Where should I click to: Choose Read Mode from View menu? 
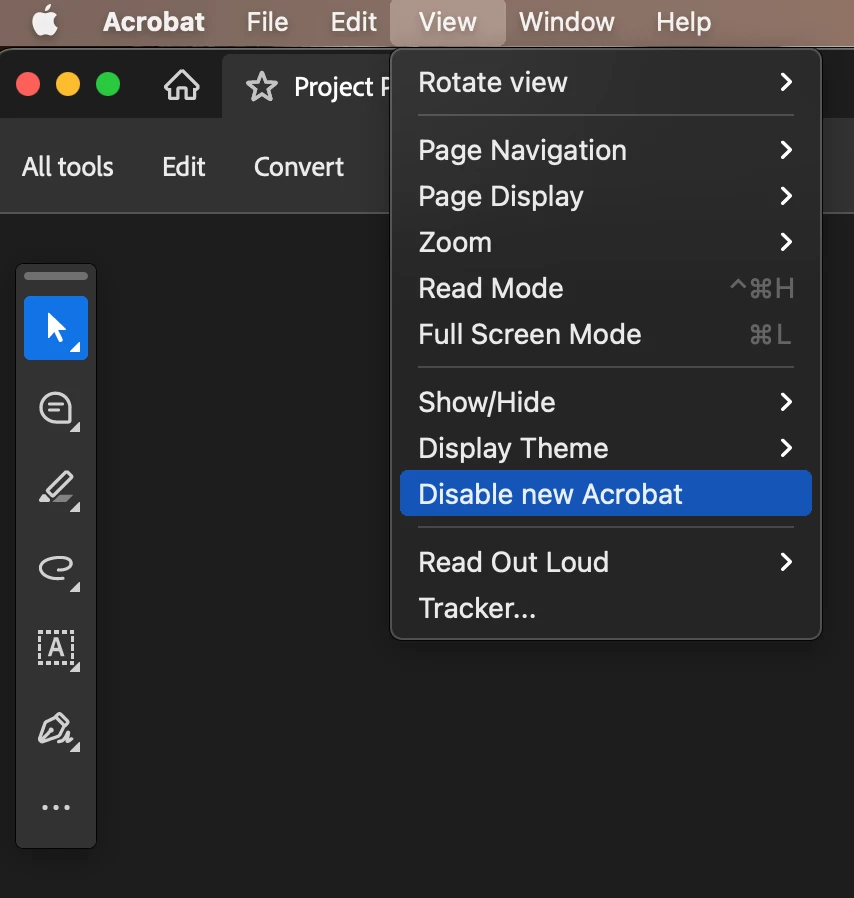tap(605, 288)
